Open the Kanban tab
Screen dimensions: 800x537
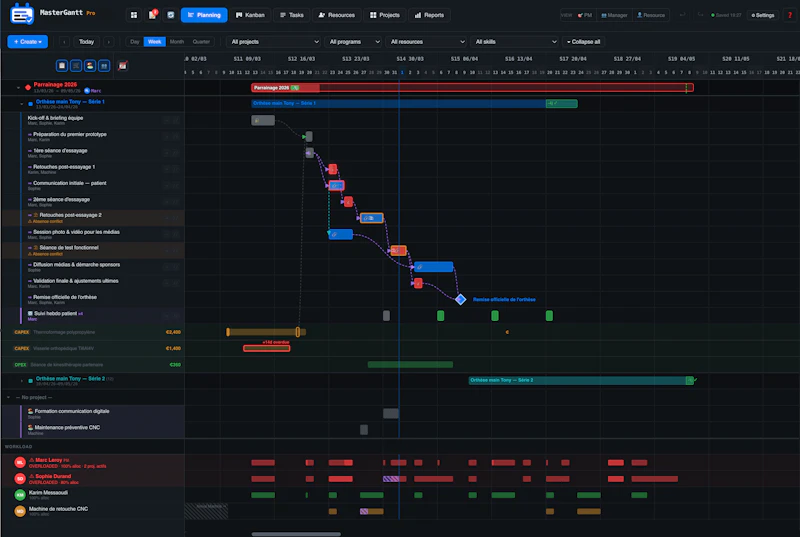(250, 15)
